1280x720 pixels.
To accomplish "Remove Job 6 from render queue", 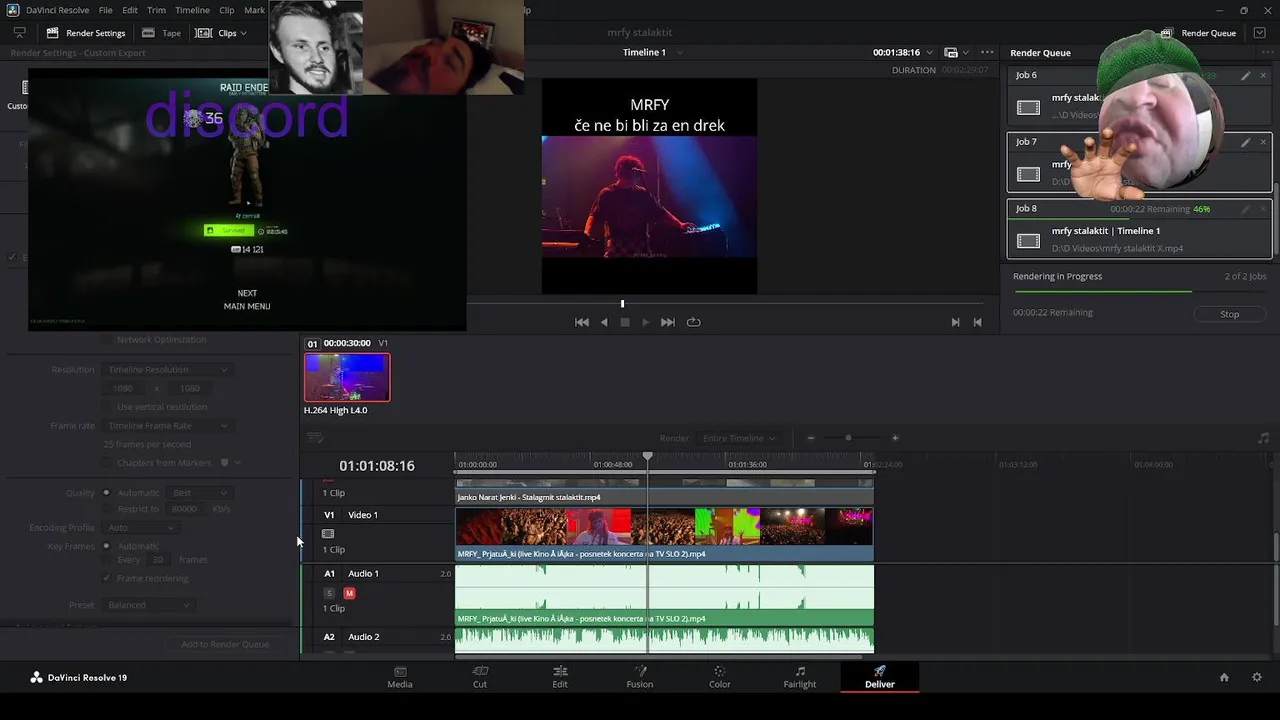I will 1263,76.
